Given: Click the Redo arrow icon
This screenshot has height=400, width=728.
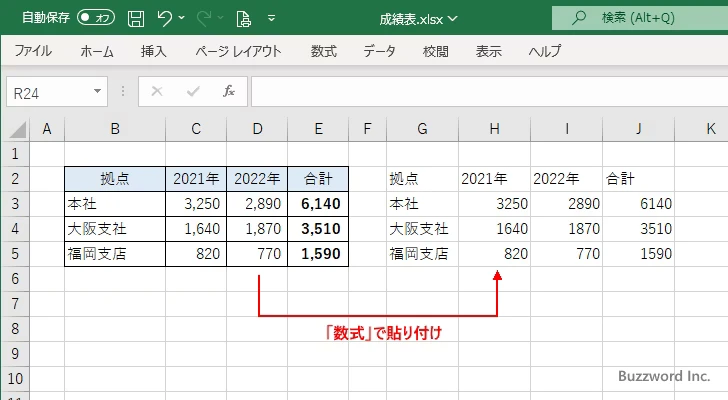Looking at the screenshot, I should click(x=205, y=17).
